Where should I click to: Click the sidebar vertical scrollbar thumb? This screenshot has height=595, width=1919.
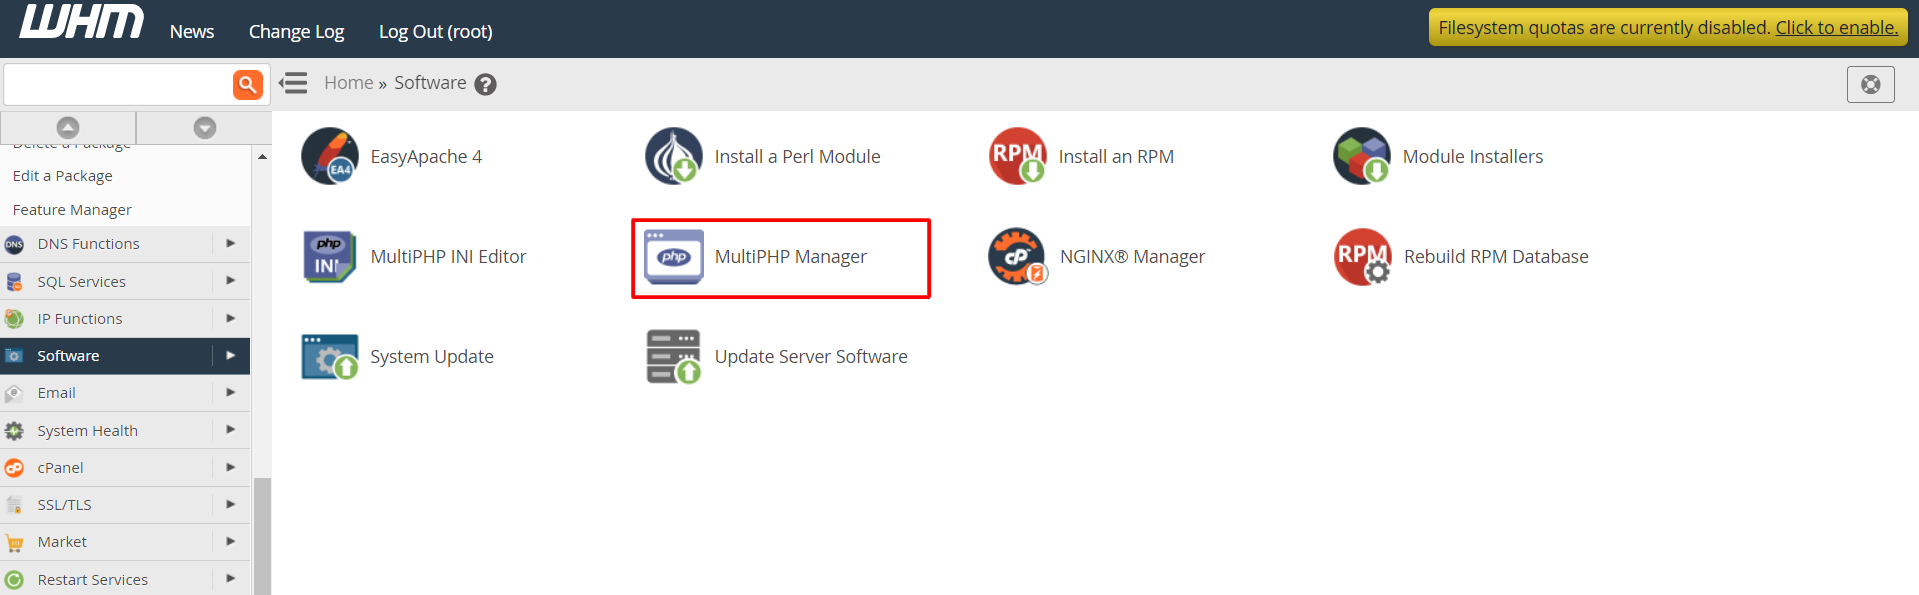[262, 537]
